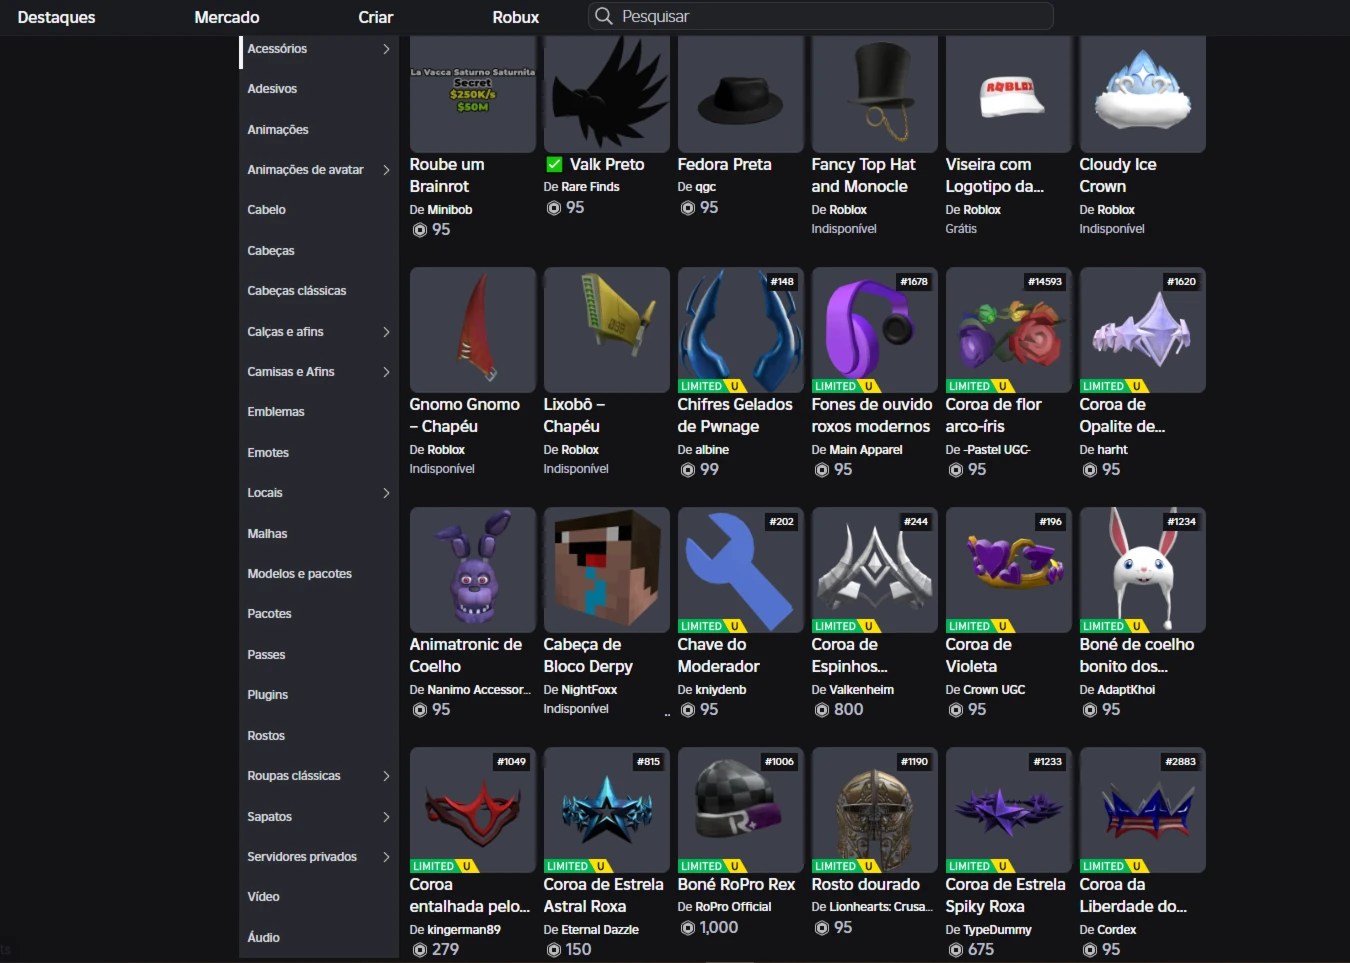
Task: Open the Animatronic de Coelho thumbnail
Action: point(473,570)
